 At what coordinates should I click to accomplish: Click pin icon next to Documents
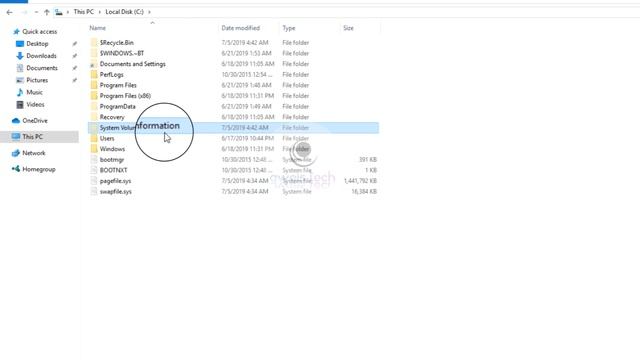pyautogui.click(x=74, y=68)
